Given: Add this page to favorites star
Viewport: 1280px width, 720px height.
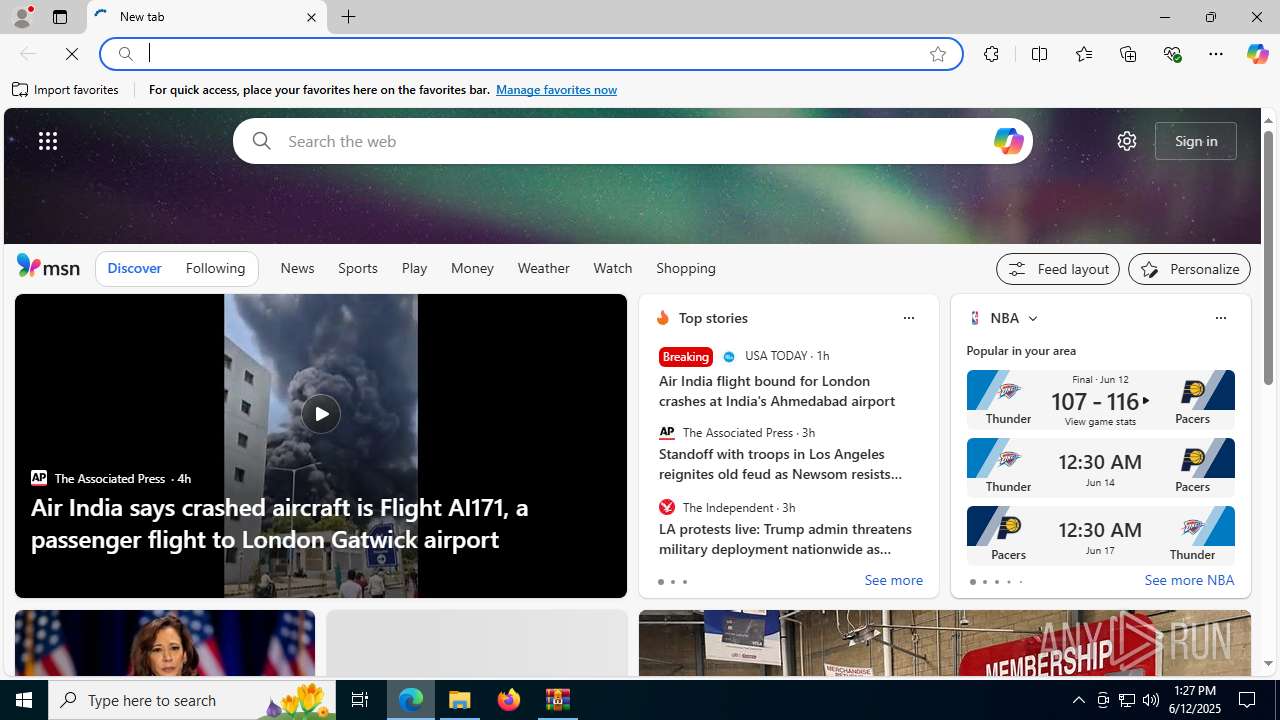Looking at the screenshot, I should click(x=938, y=54).
